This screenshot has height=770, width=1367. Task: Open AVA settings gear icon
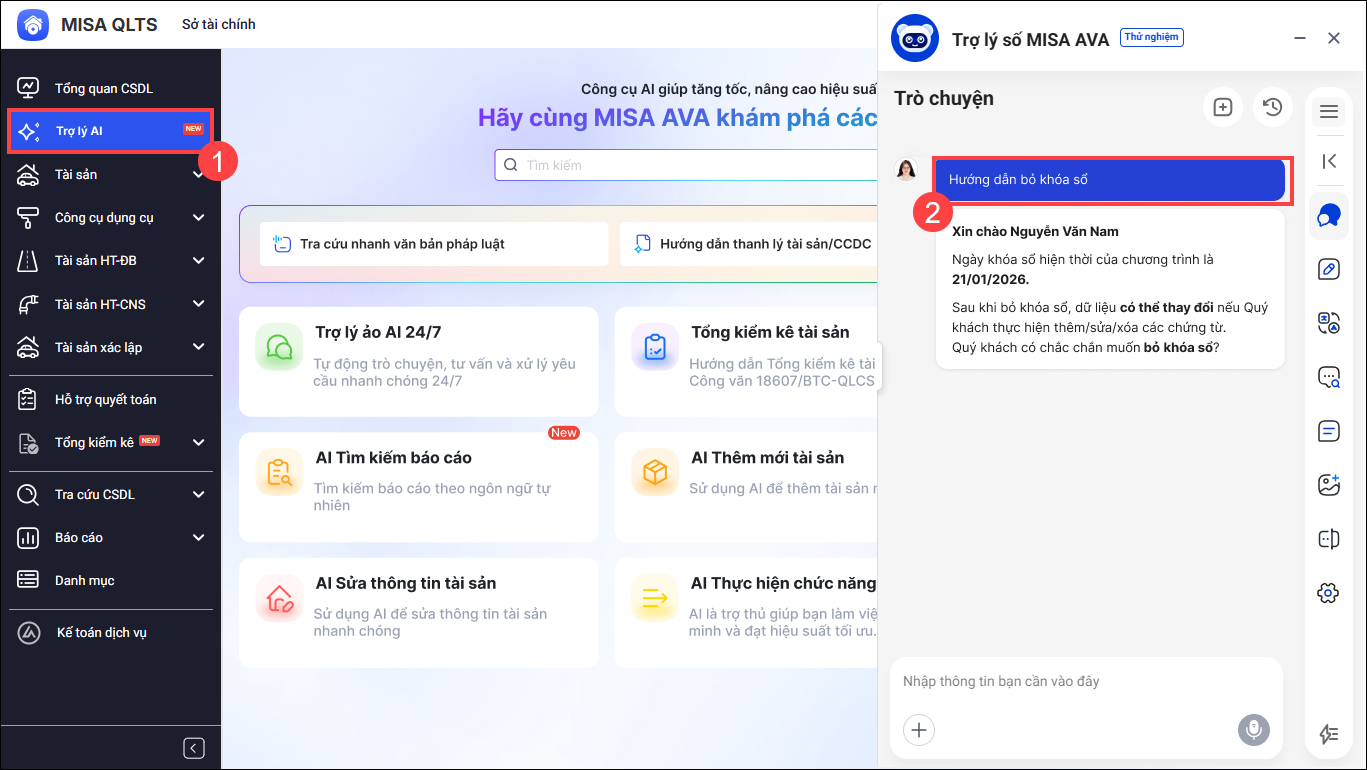1329,593
